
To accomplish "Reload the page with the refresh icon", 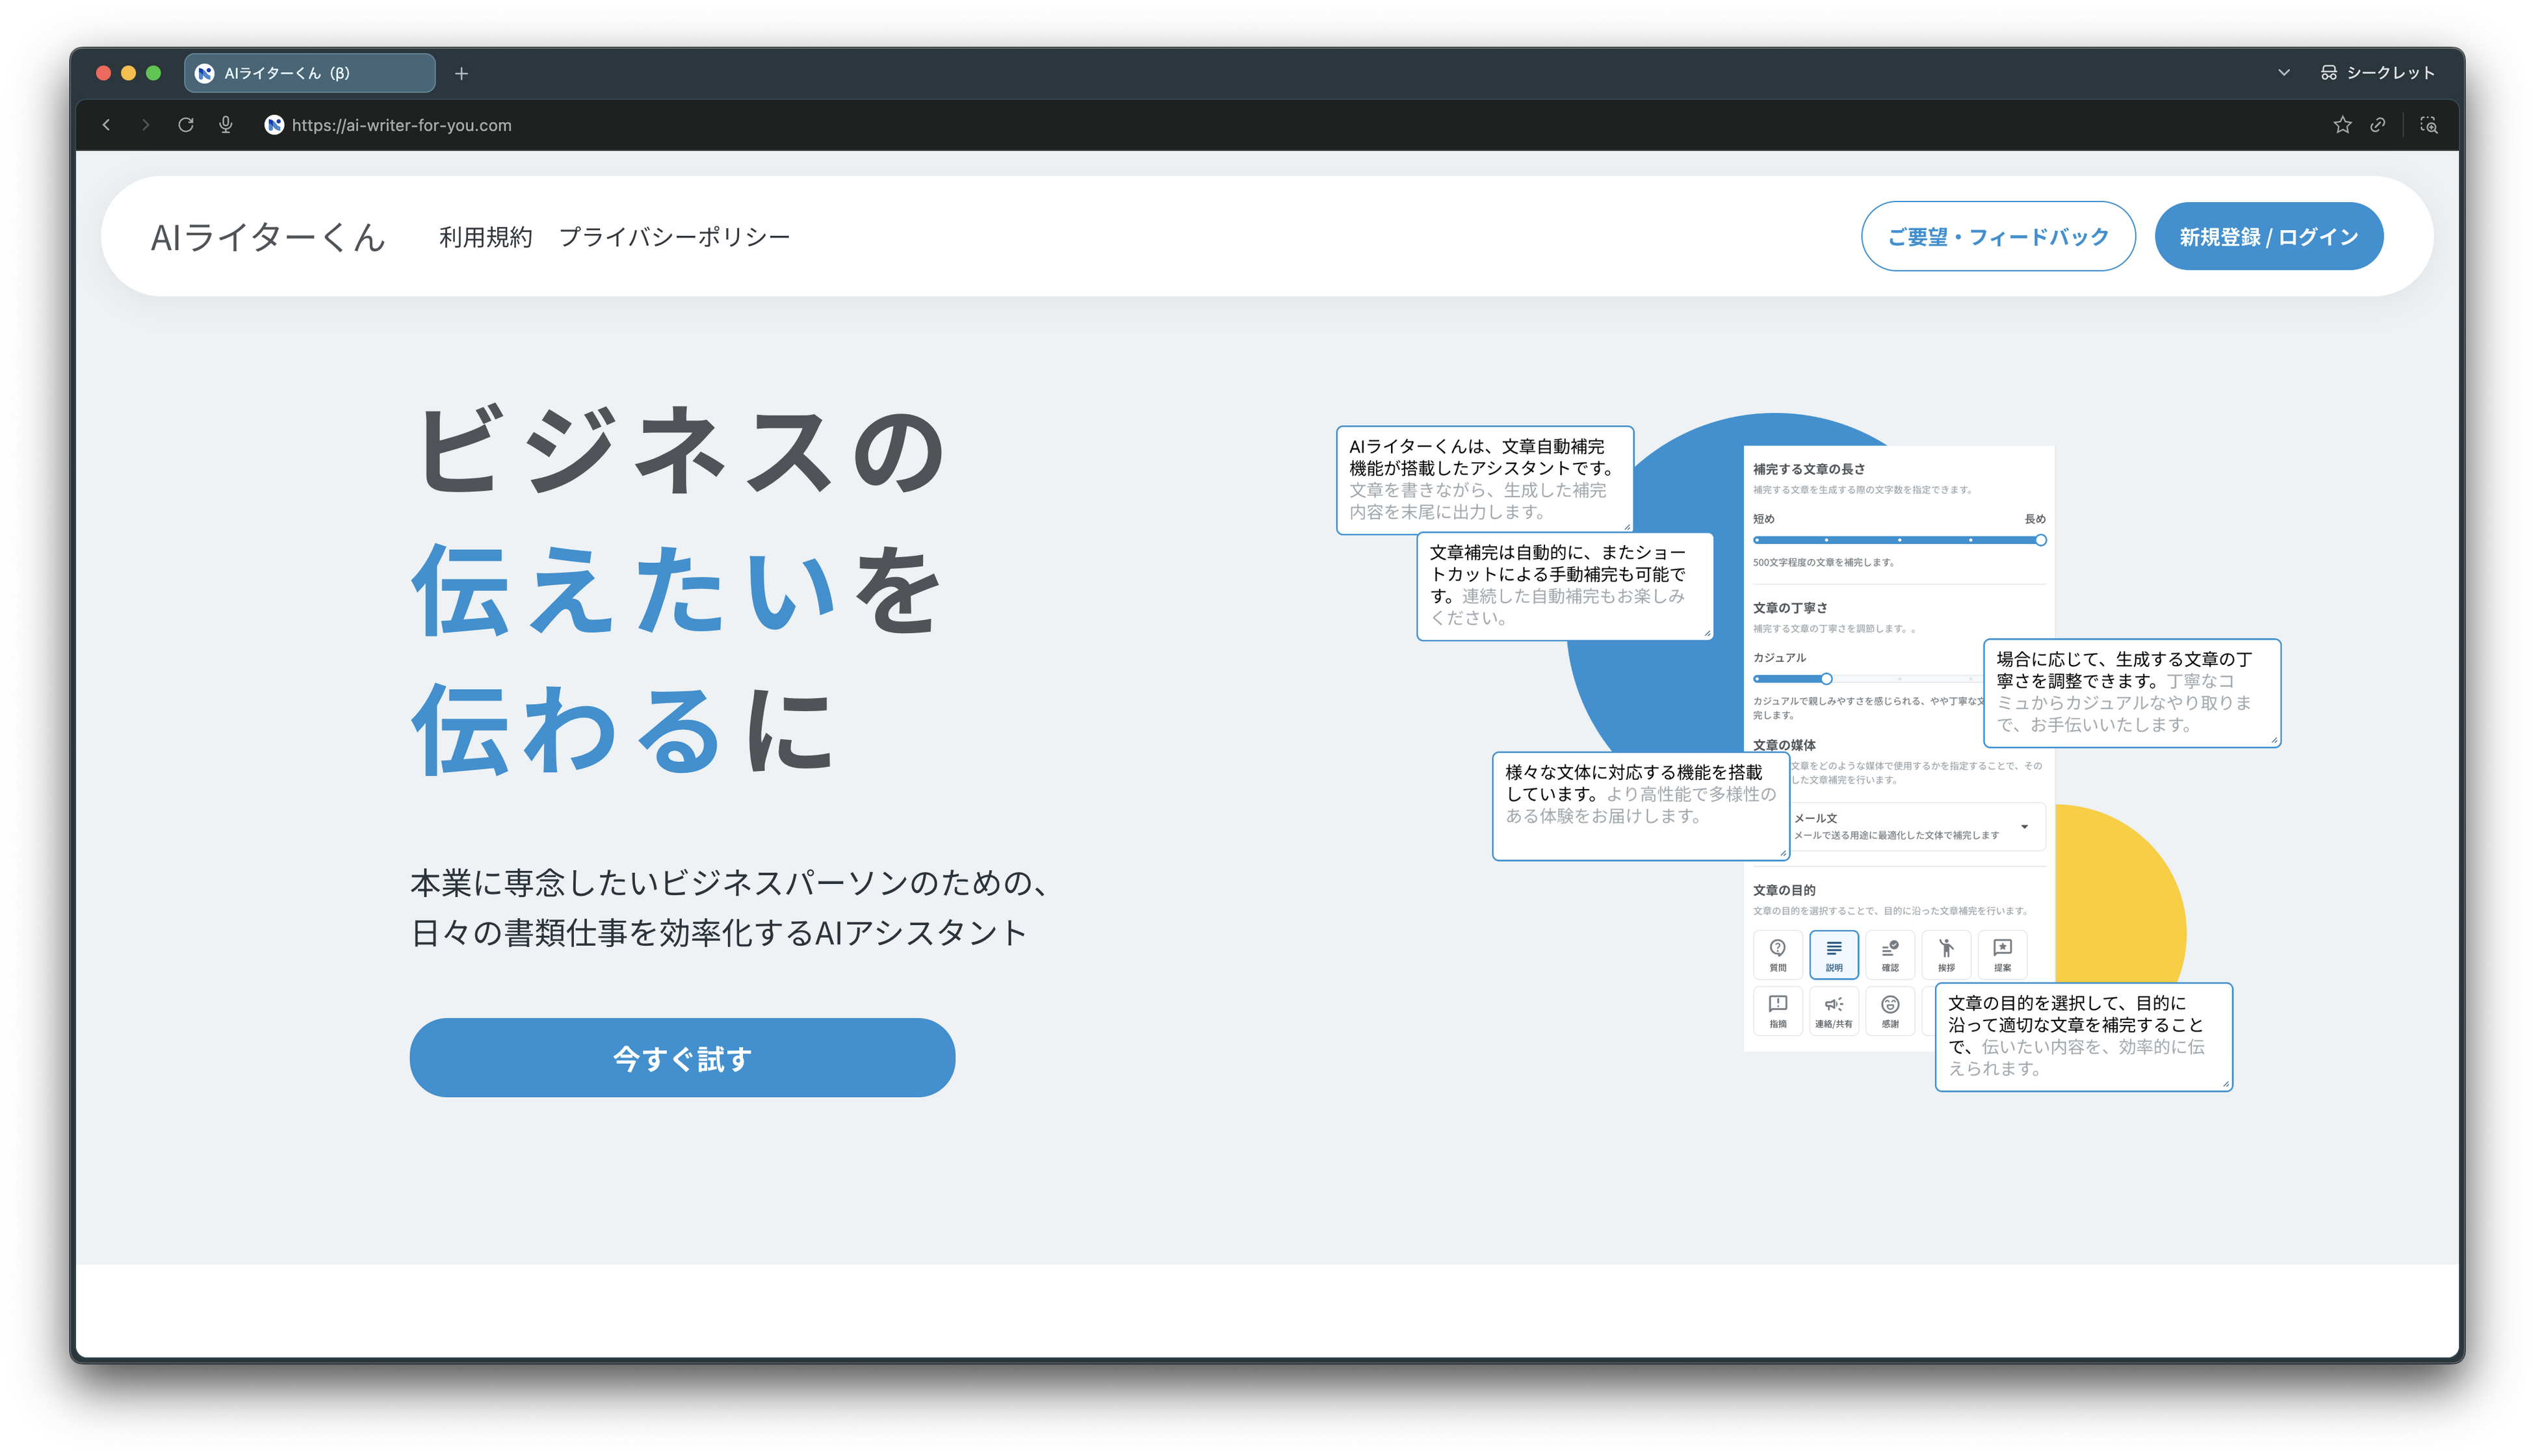I will coord(186,125).
